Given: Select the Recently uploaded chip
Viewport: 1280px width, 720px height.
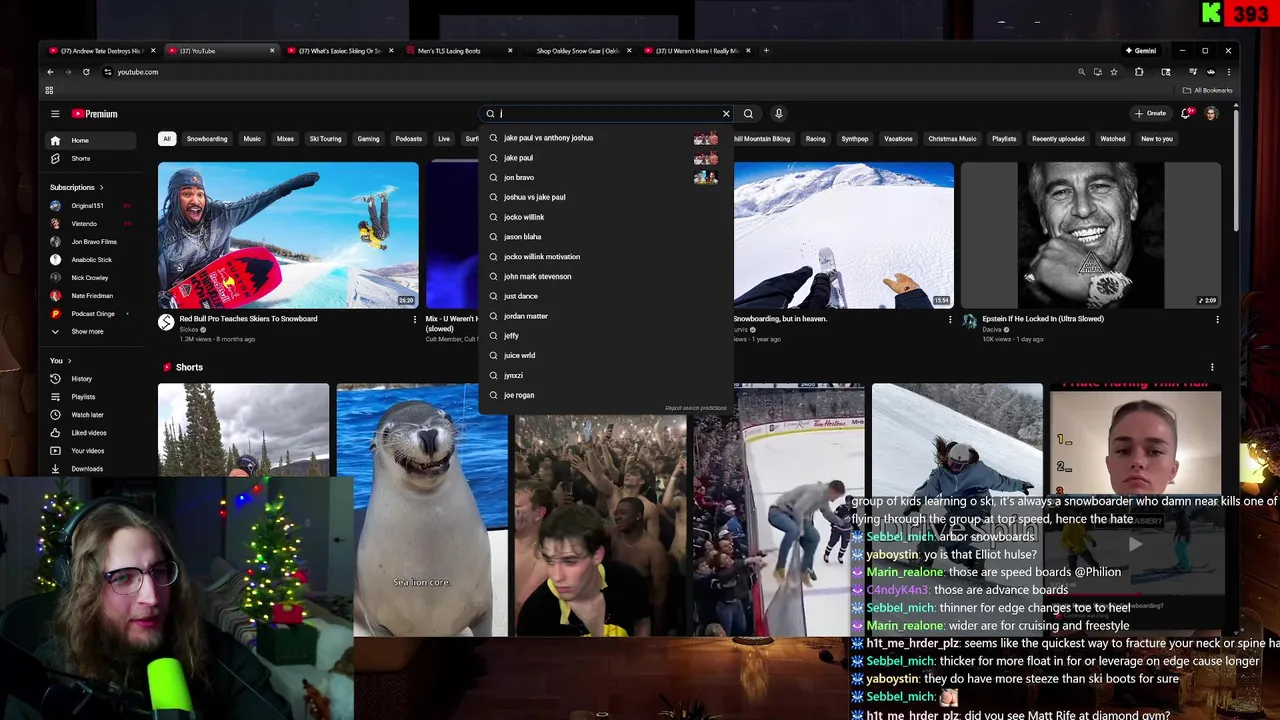Looking at the screenshot, I should [1058, 139].
